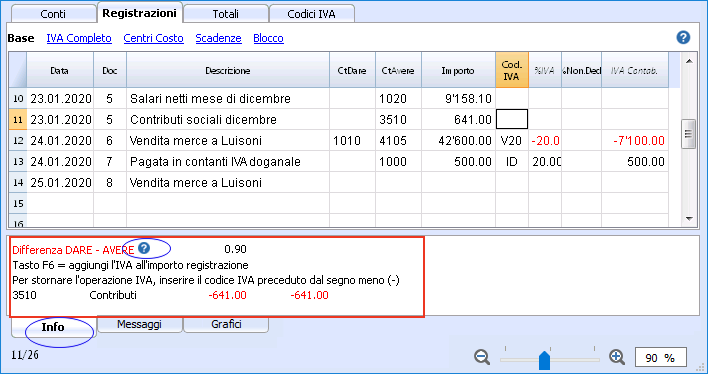Click the 'Contributi' account name in info panel
708x374 pixels.
pos(113,295)
